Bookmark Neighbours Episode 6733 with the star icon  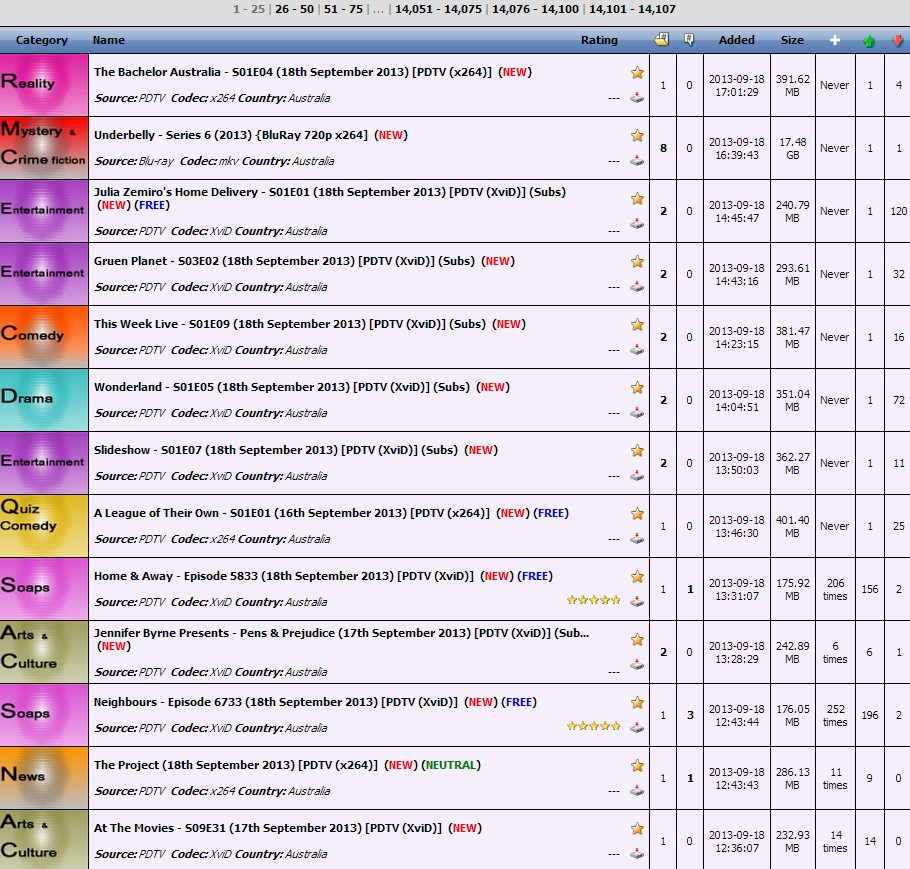(x=637, y=702)
